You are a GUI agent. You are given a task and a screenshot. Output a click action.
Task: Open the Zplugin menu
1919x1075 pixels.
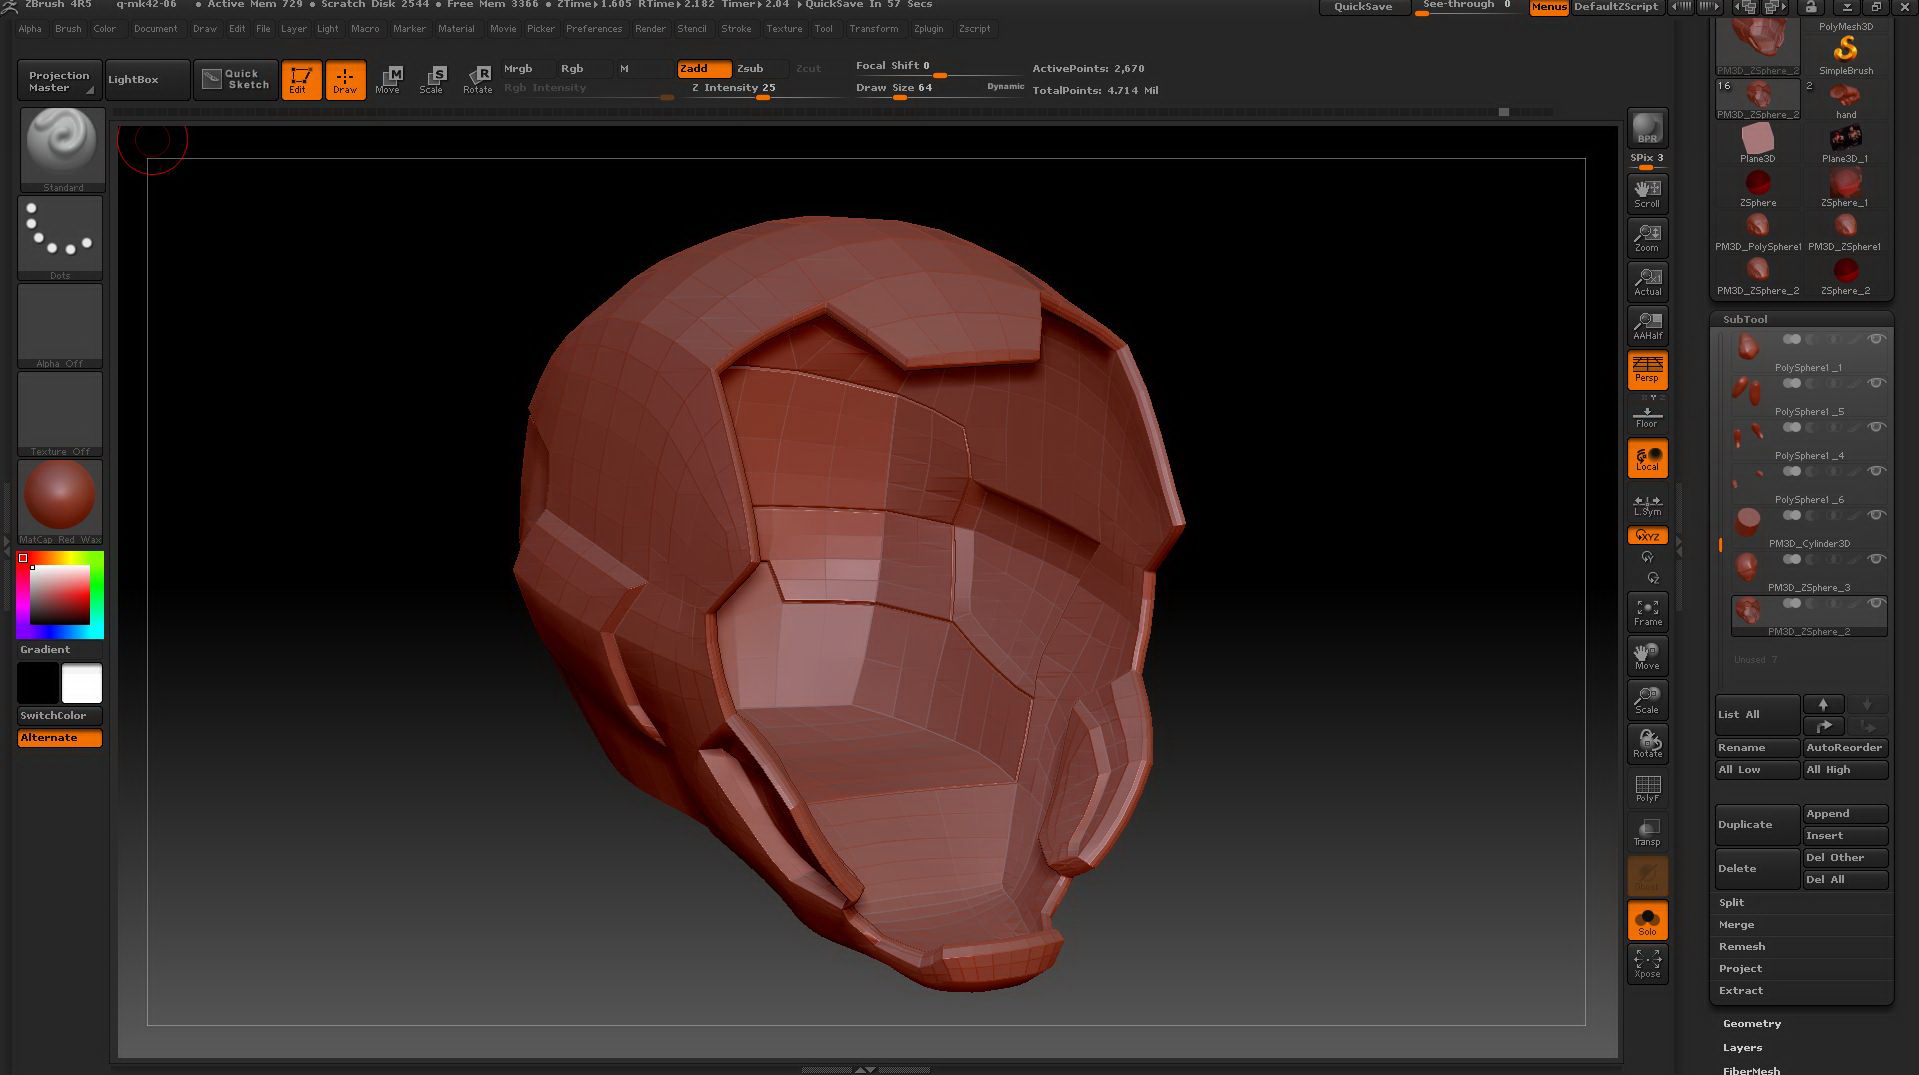928,28
